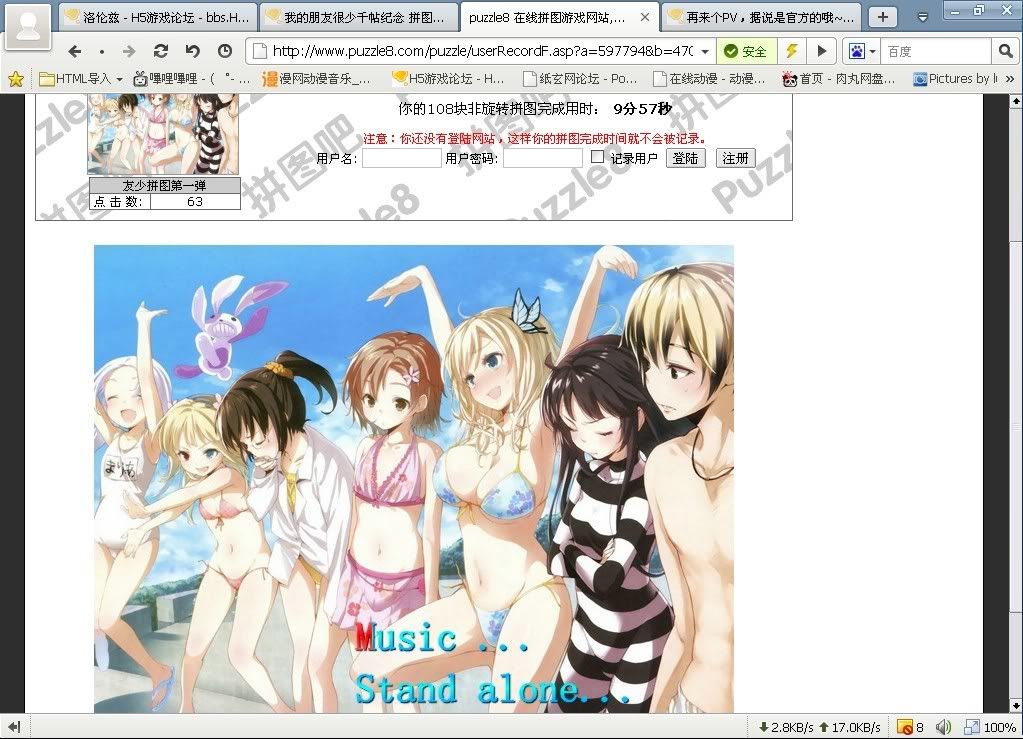Open the tab list dropdown triangle

(923, 18)
